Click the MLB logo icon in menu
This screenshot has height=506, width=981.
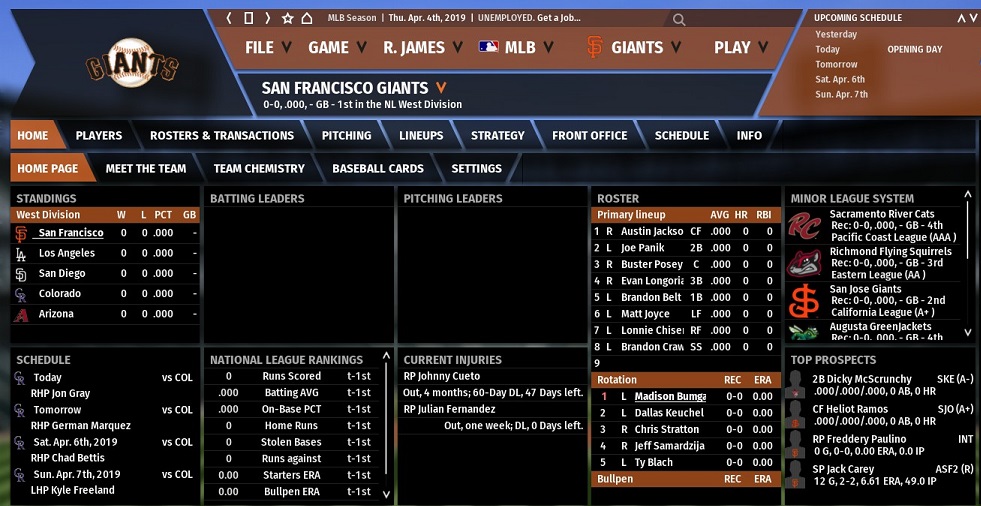489,47
